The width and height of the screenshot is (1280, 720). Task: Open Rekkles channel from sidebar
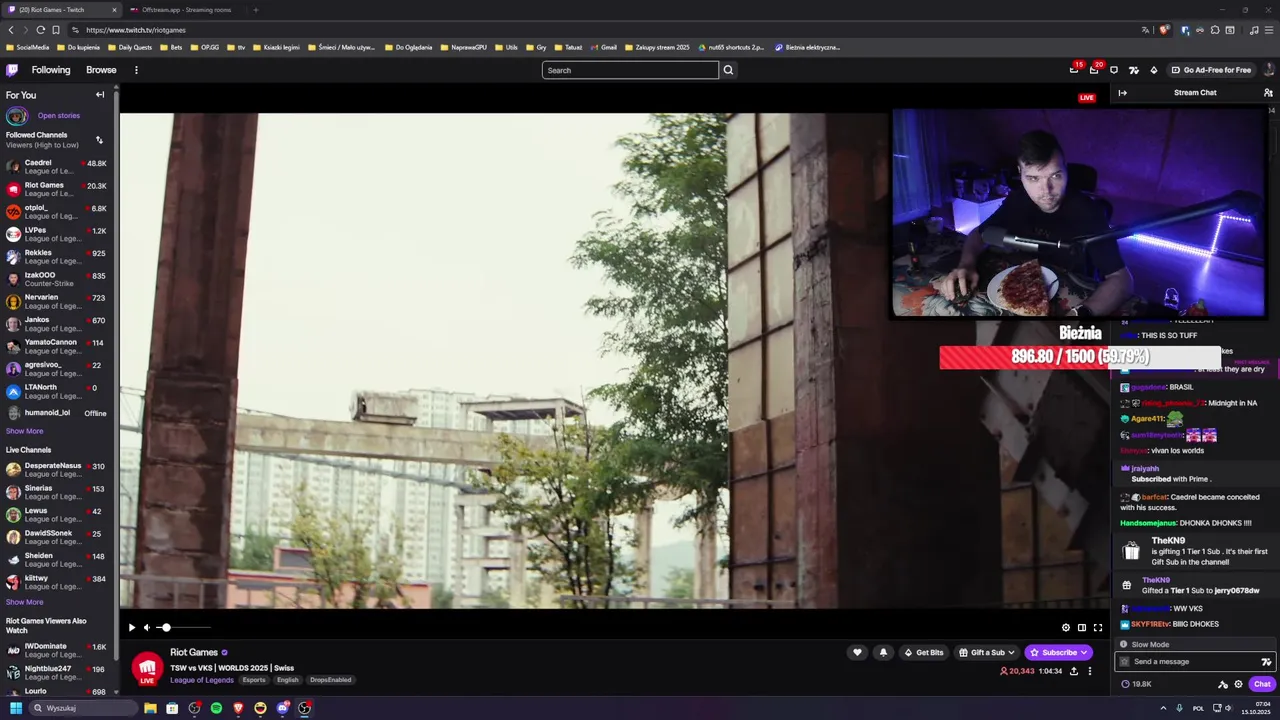pos(58,257)
